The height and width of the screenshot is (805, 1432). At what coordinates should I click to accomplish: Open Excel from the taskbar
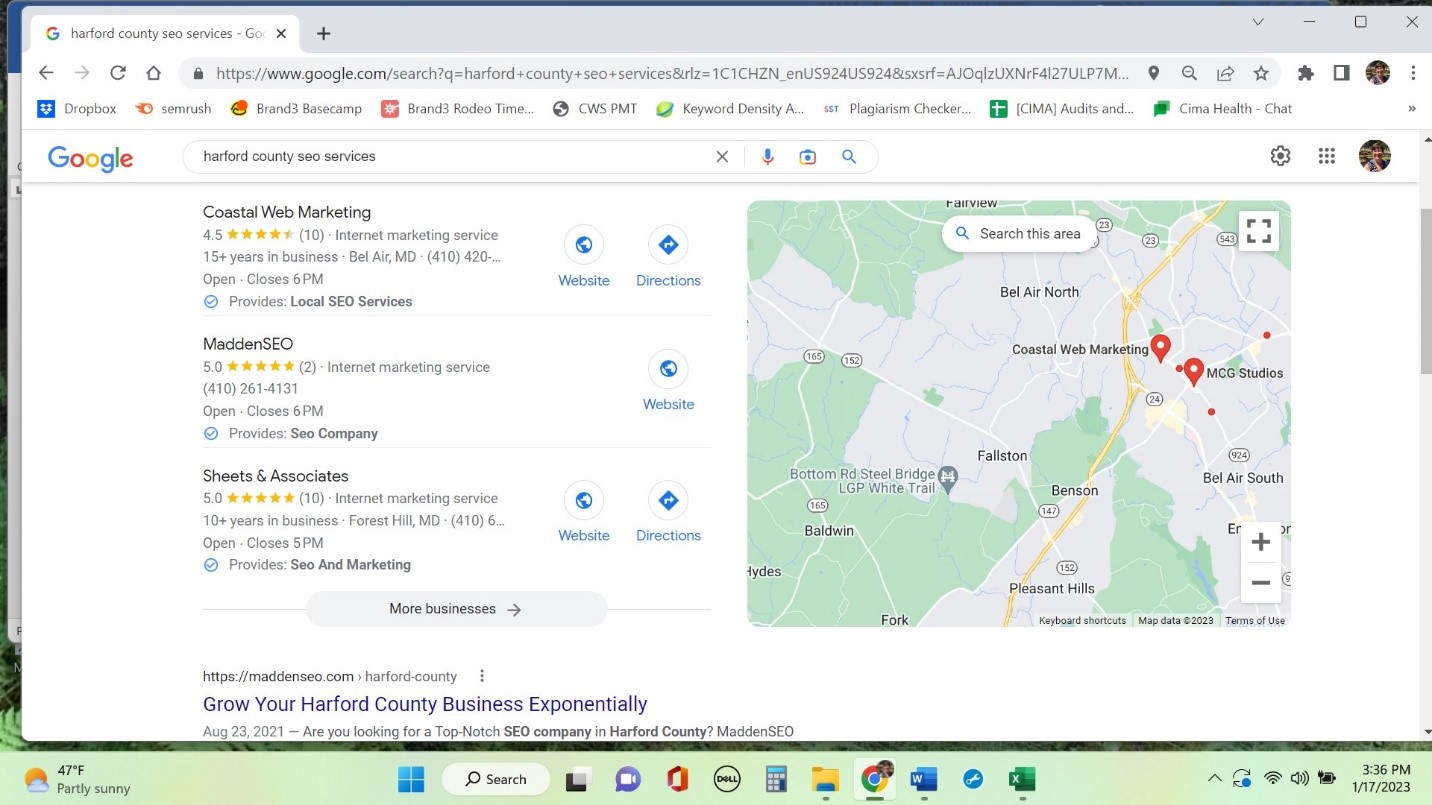tap(1021, 779)
